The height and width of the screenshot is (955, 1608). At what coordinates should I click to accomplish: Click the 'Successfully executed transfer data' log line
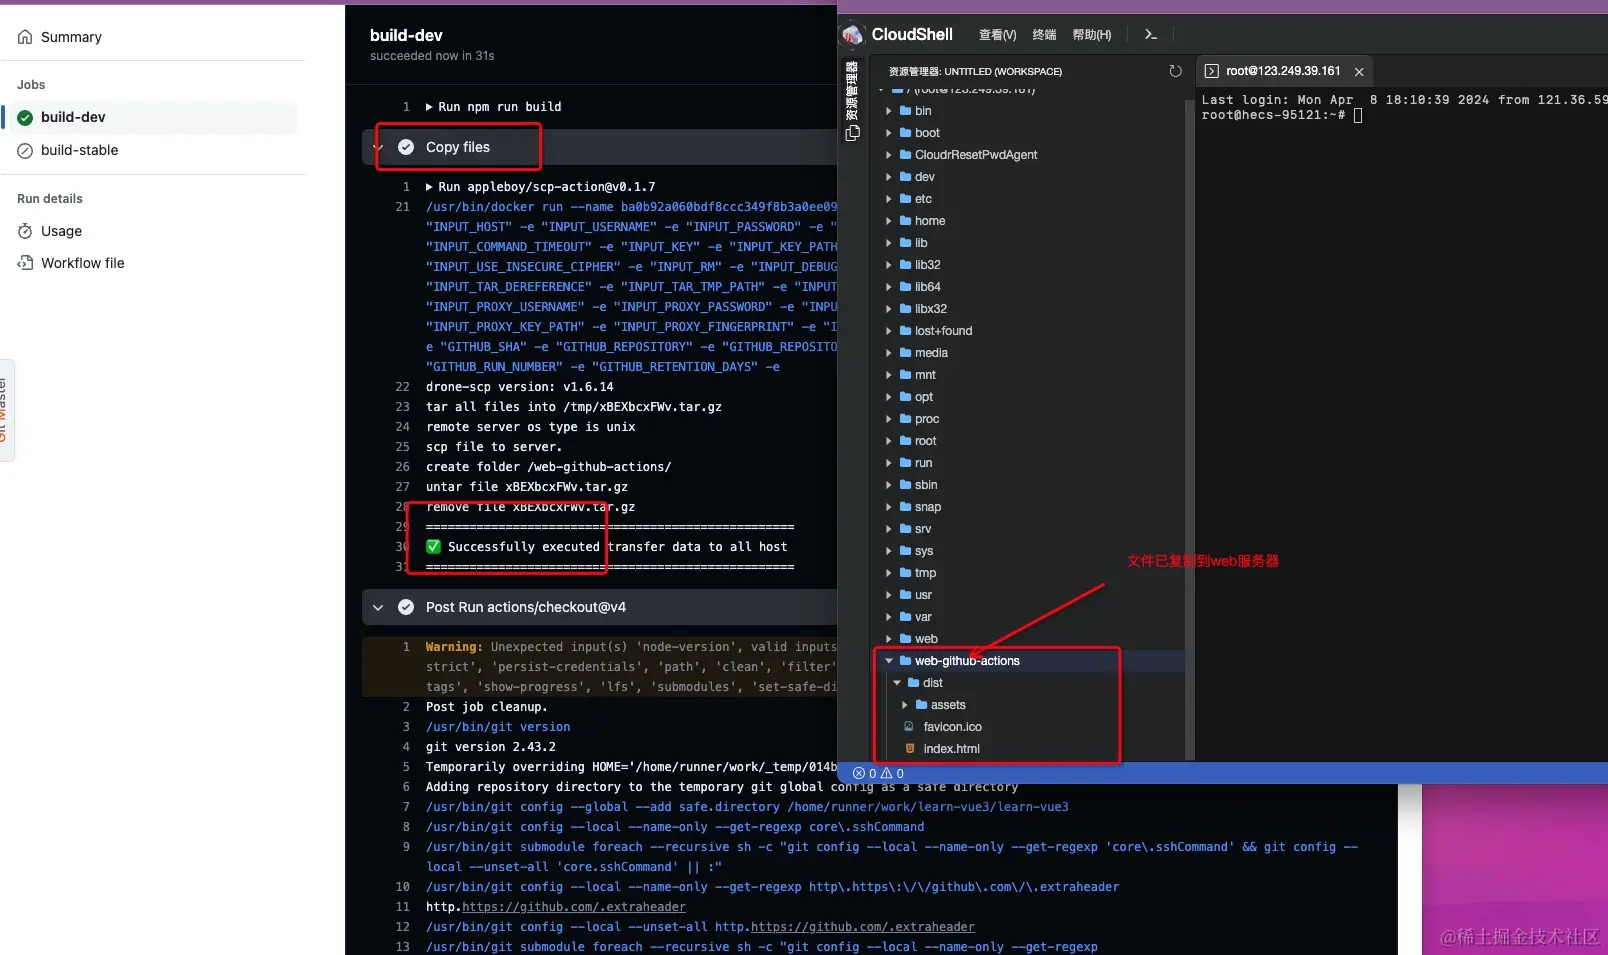(x=607, y=547)
